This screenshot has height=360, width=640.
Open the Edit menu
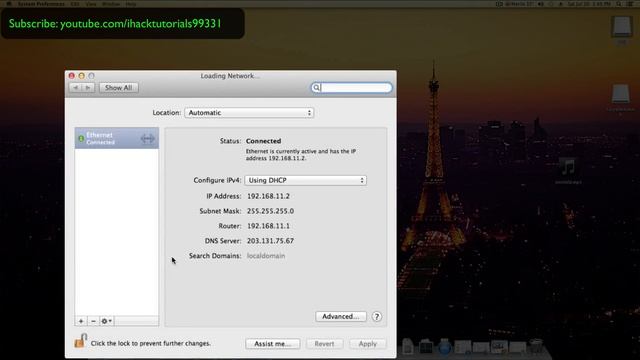click(x=75, y=4)
